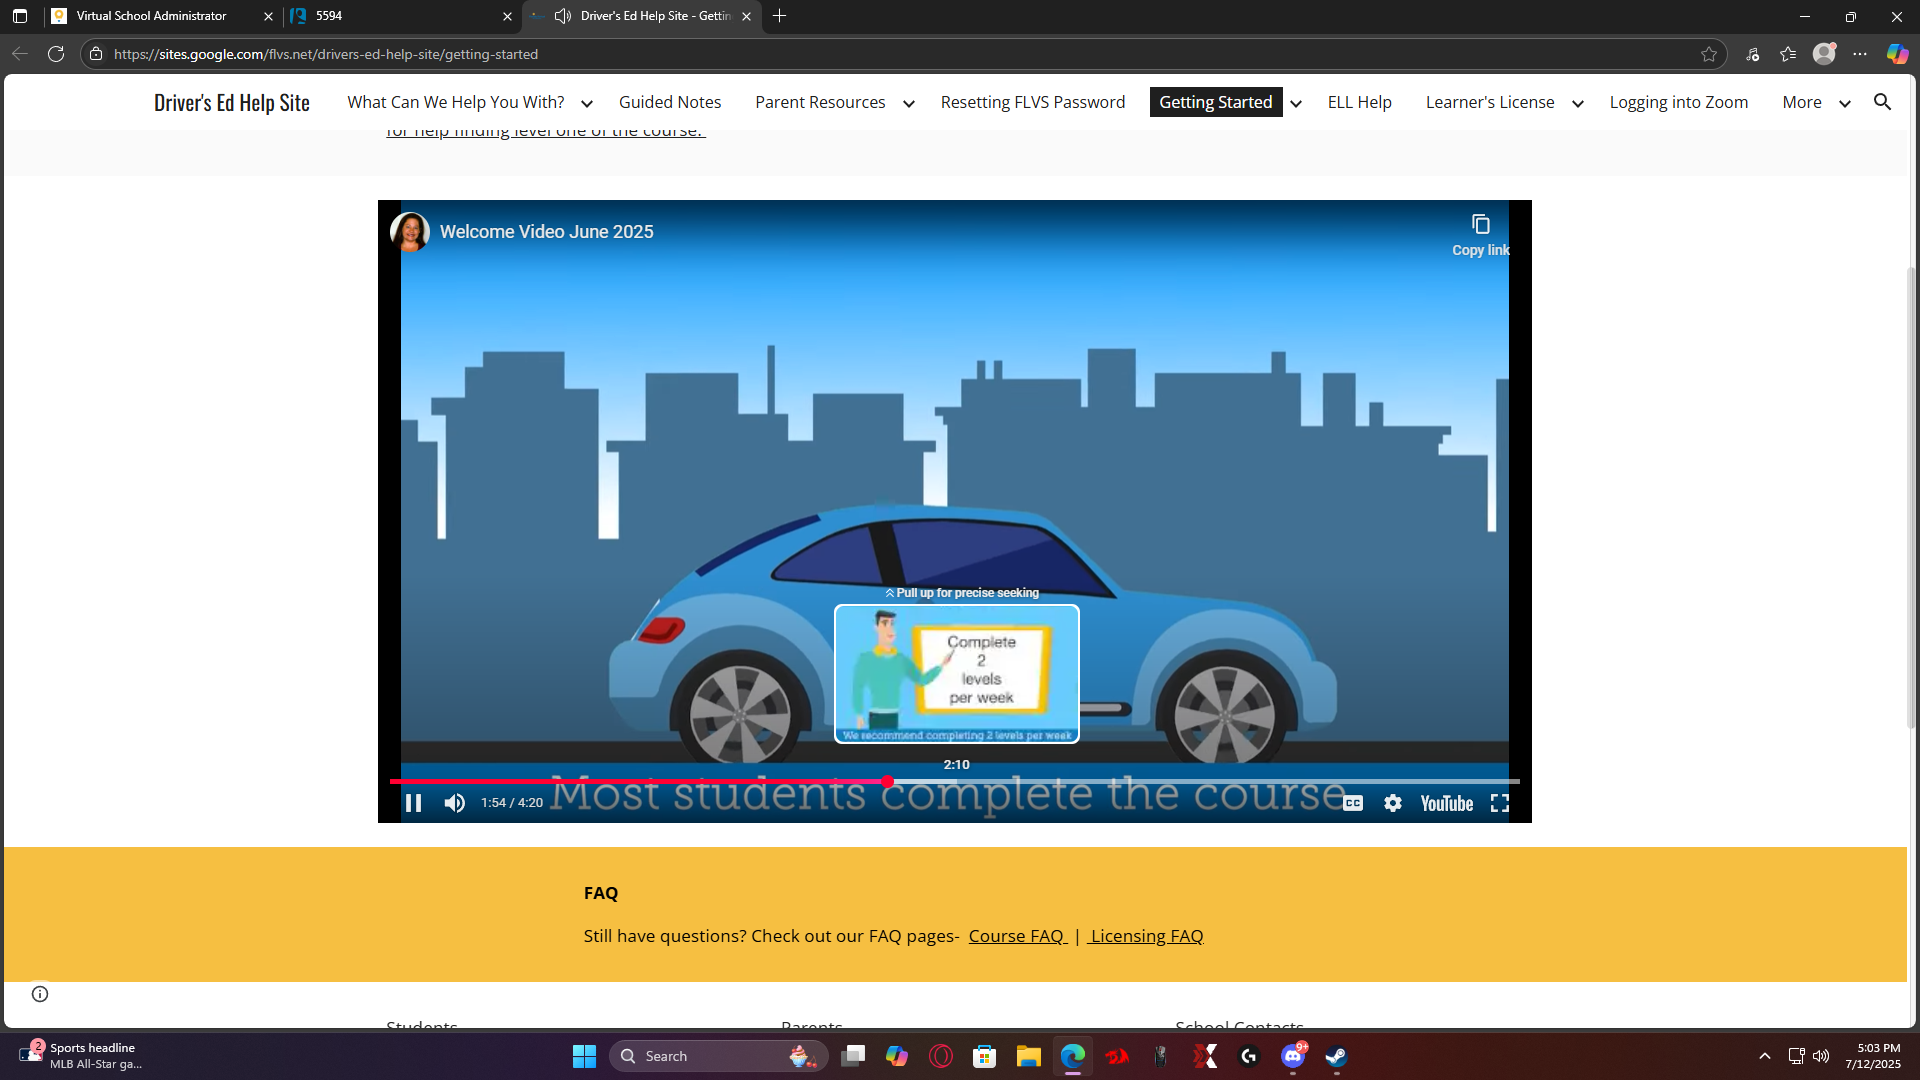Expand What Can We Help You With dropdown

(587, 103)
